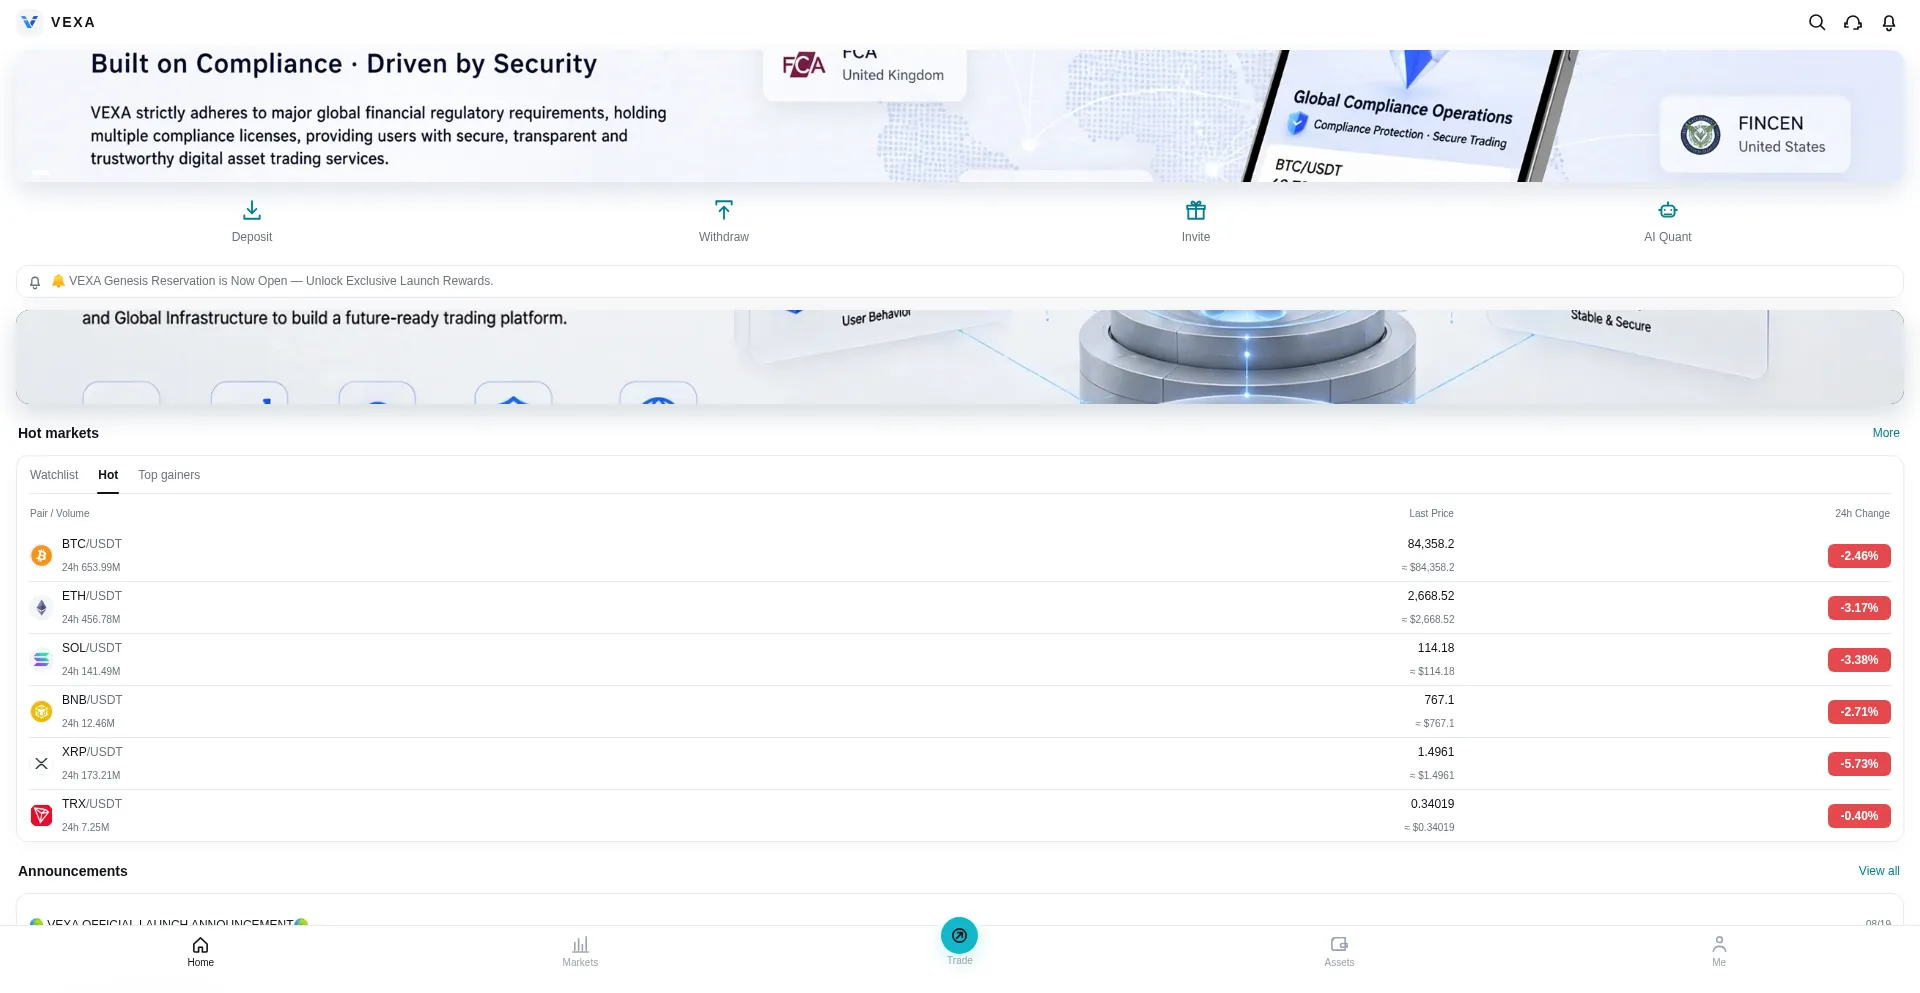
Task: Click the VEXA logo icon
Action: (30, 22)
